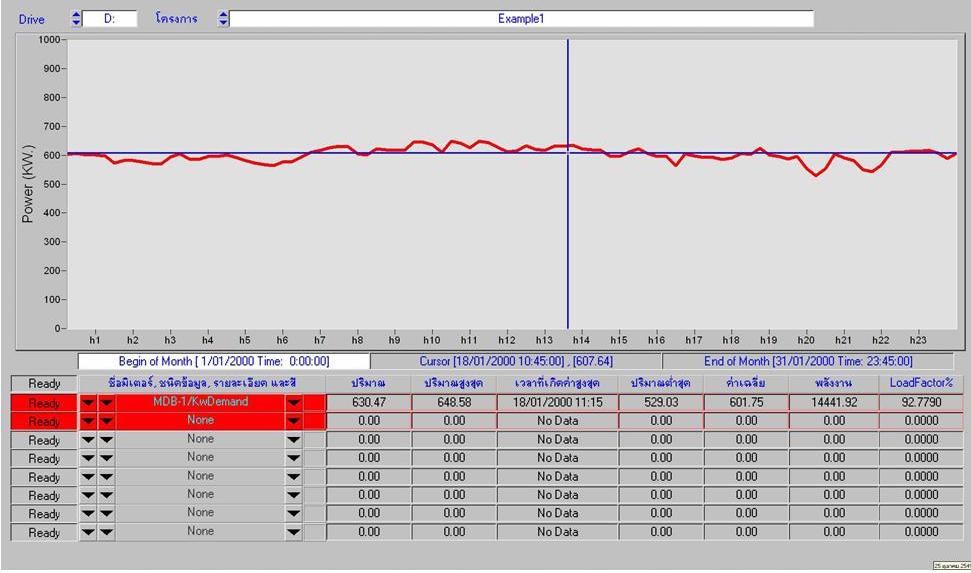Screen dimensions: 971x573
Task: Click the project name field showing Example1
Action: click(x=520, y=19)
